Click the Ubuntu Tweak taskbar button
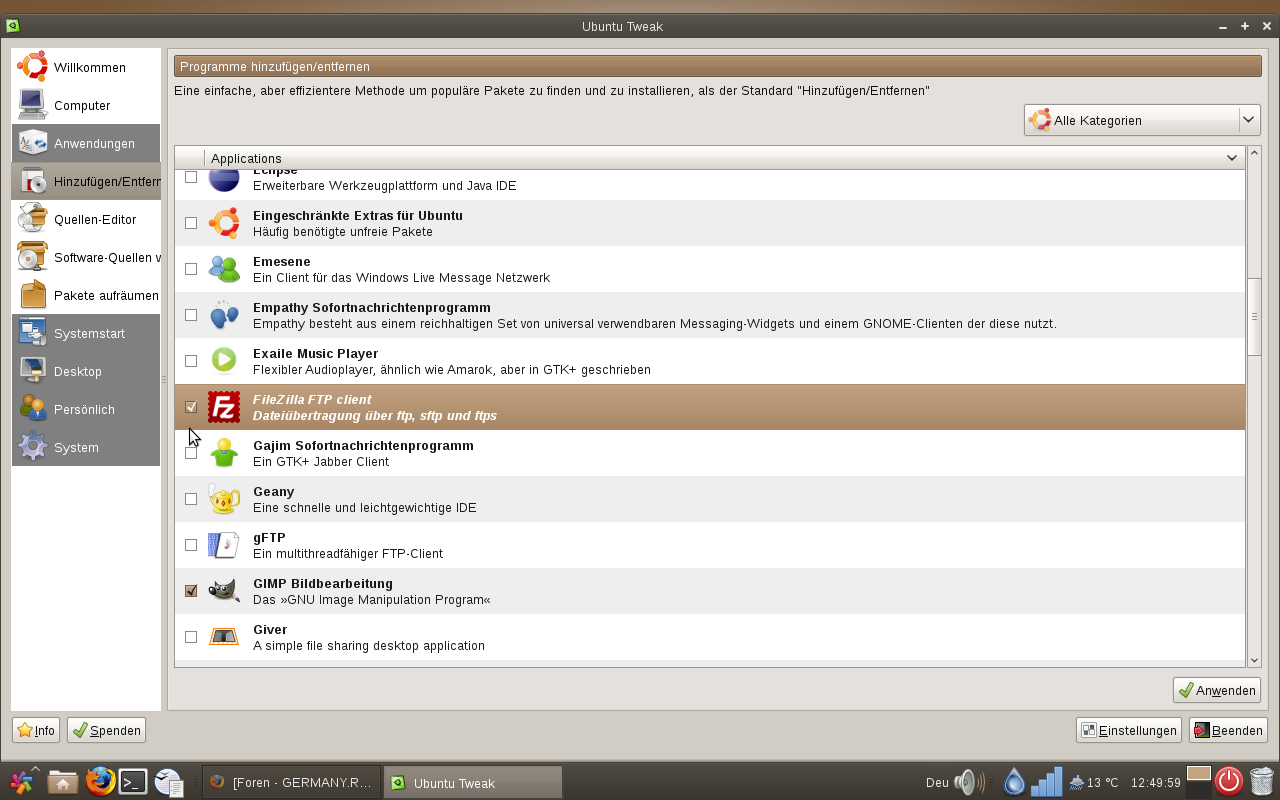This screenshot has height=800, width=1280. pyautogui.click(x=473, y=782)
